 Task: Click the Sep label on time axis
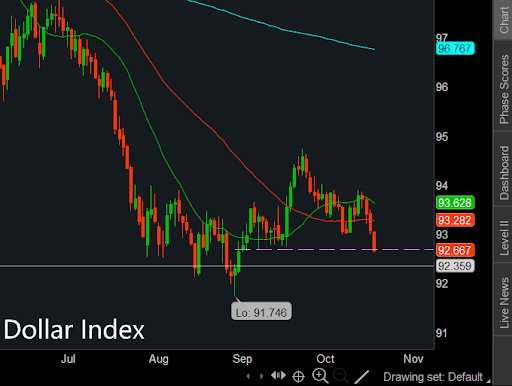[x=242, y=359]
